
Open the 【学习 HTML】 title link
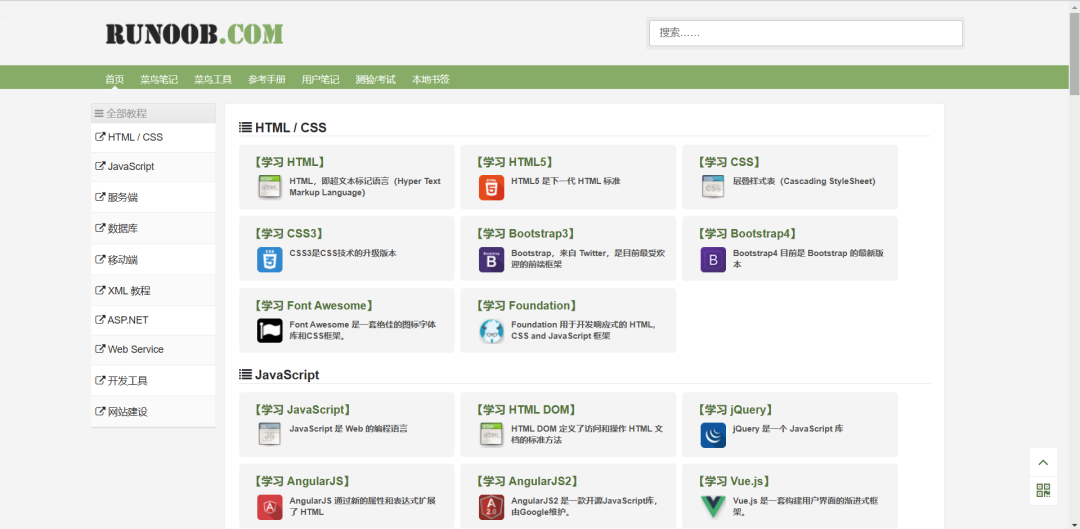(289, 162)
